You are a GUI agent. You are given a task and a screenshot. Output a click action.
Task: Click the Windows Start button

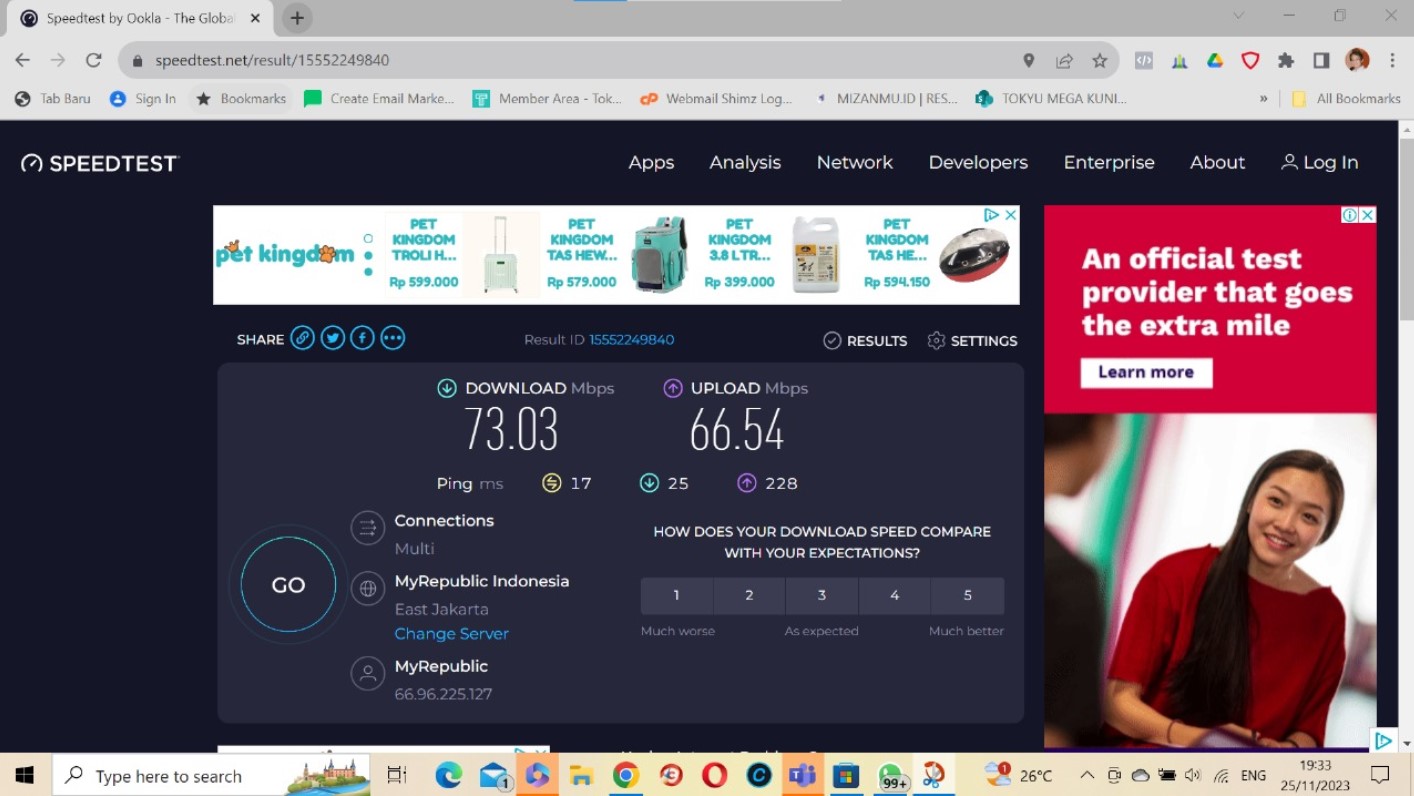[x=25, y=775]
